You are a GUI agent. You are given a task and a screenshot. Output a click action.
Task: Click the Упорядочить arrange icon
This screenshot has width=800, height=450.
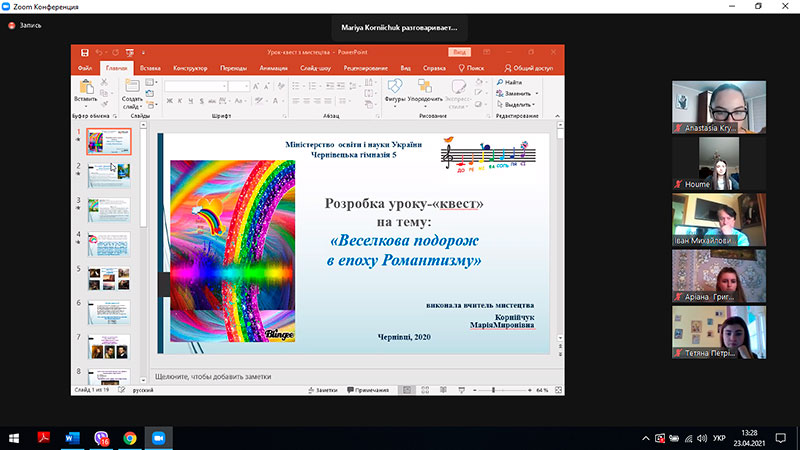click(425, 86)
